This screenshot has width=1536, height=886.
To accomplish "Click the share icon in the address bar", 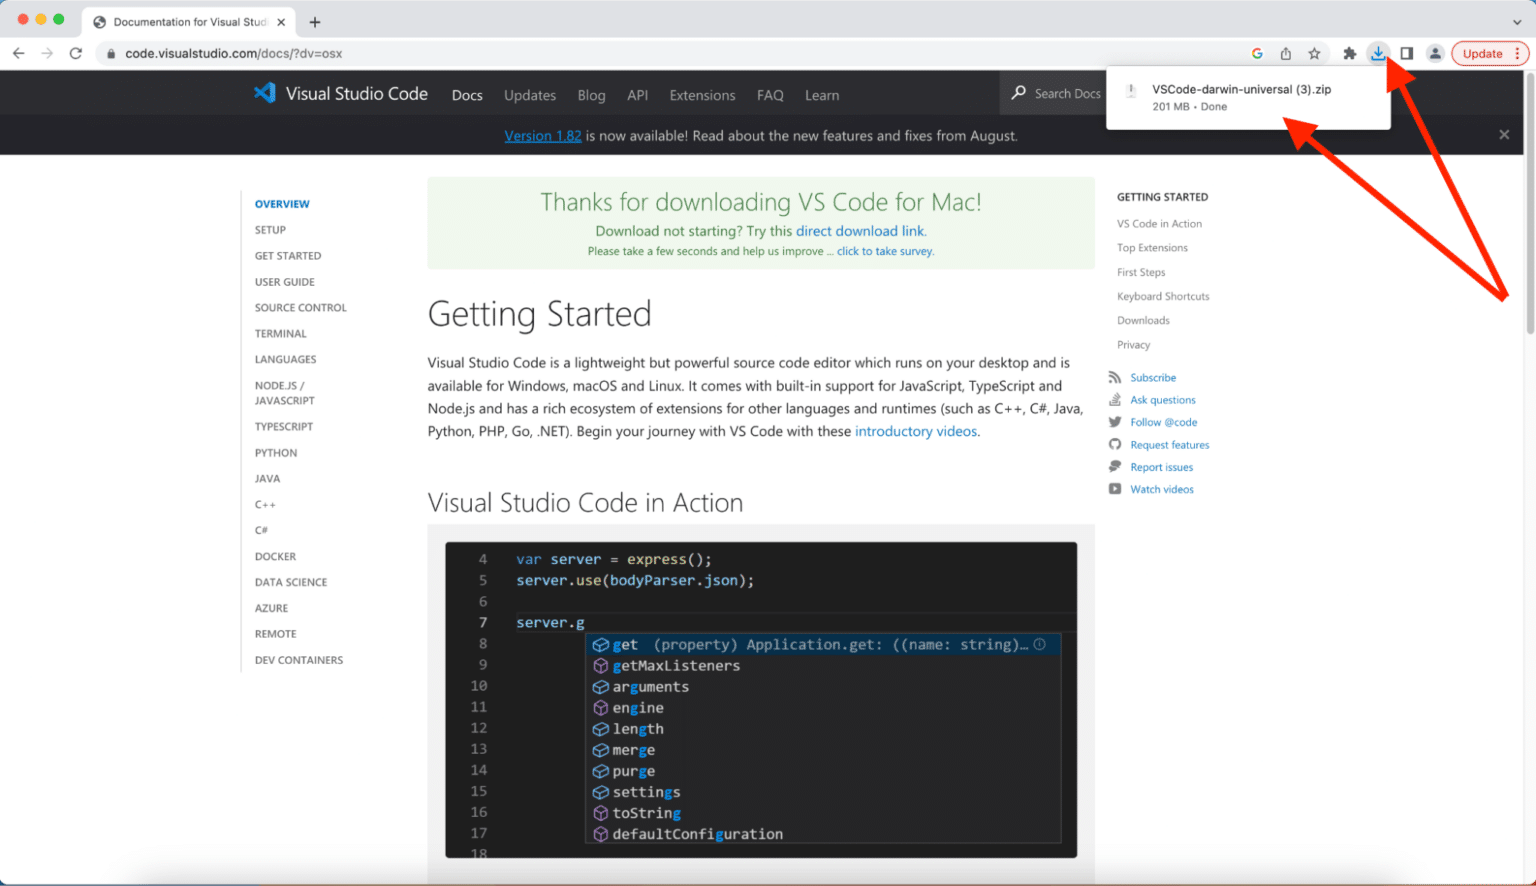I will (1286, 53).
